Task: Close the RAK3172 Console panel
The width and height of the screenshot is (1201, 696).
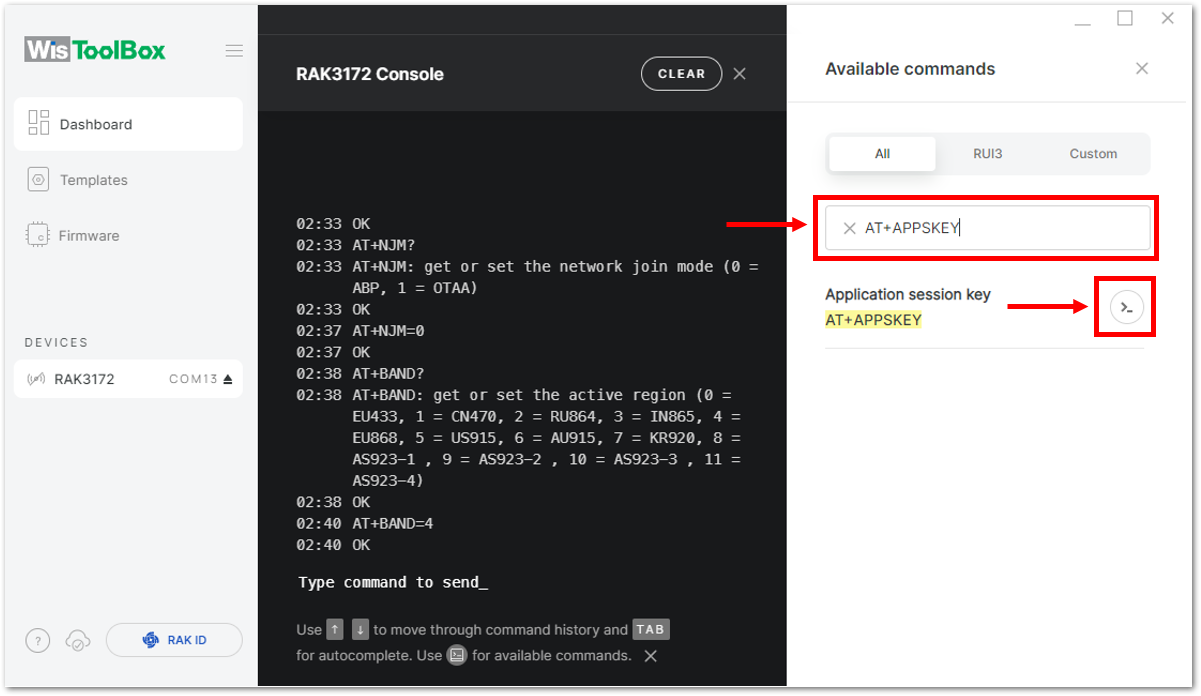Action: tap(740, 73)
